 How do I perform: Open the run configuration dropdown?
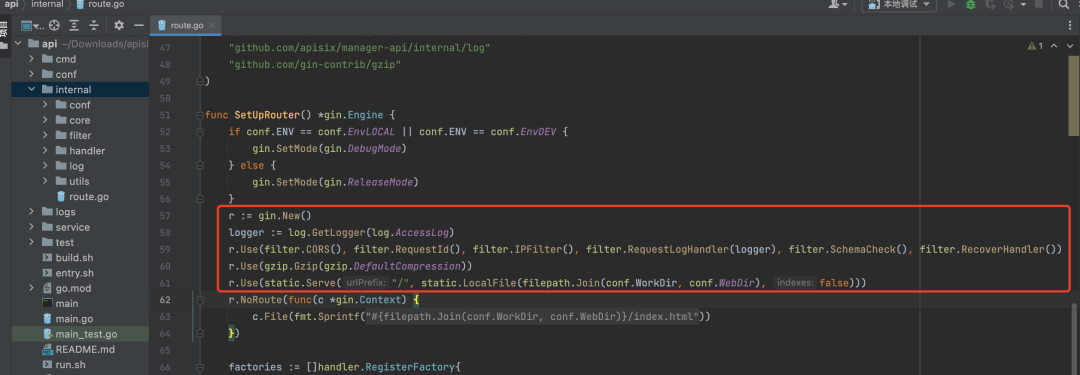point(898,5)
